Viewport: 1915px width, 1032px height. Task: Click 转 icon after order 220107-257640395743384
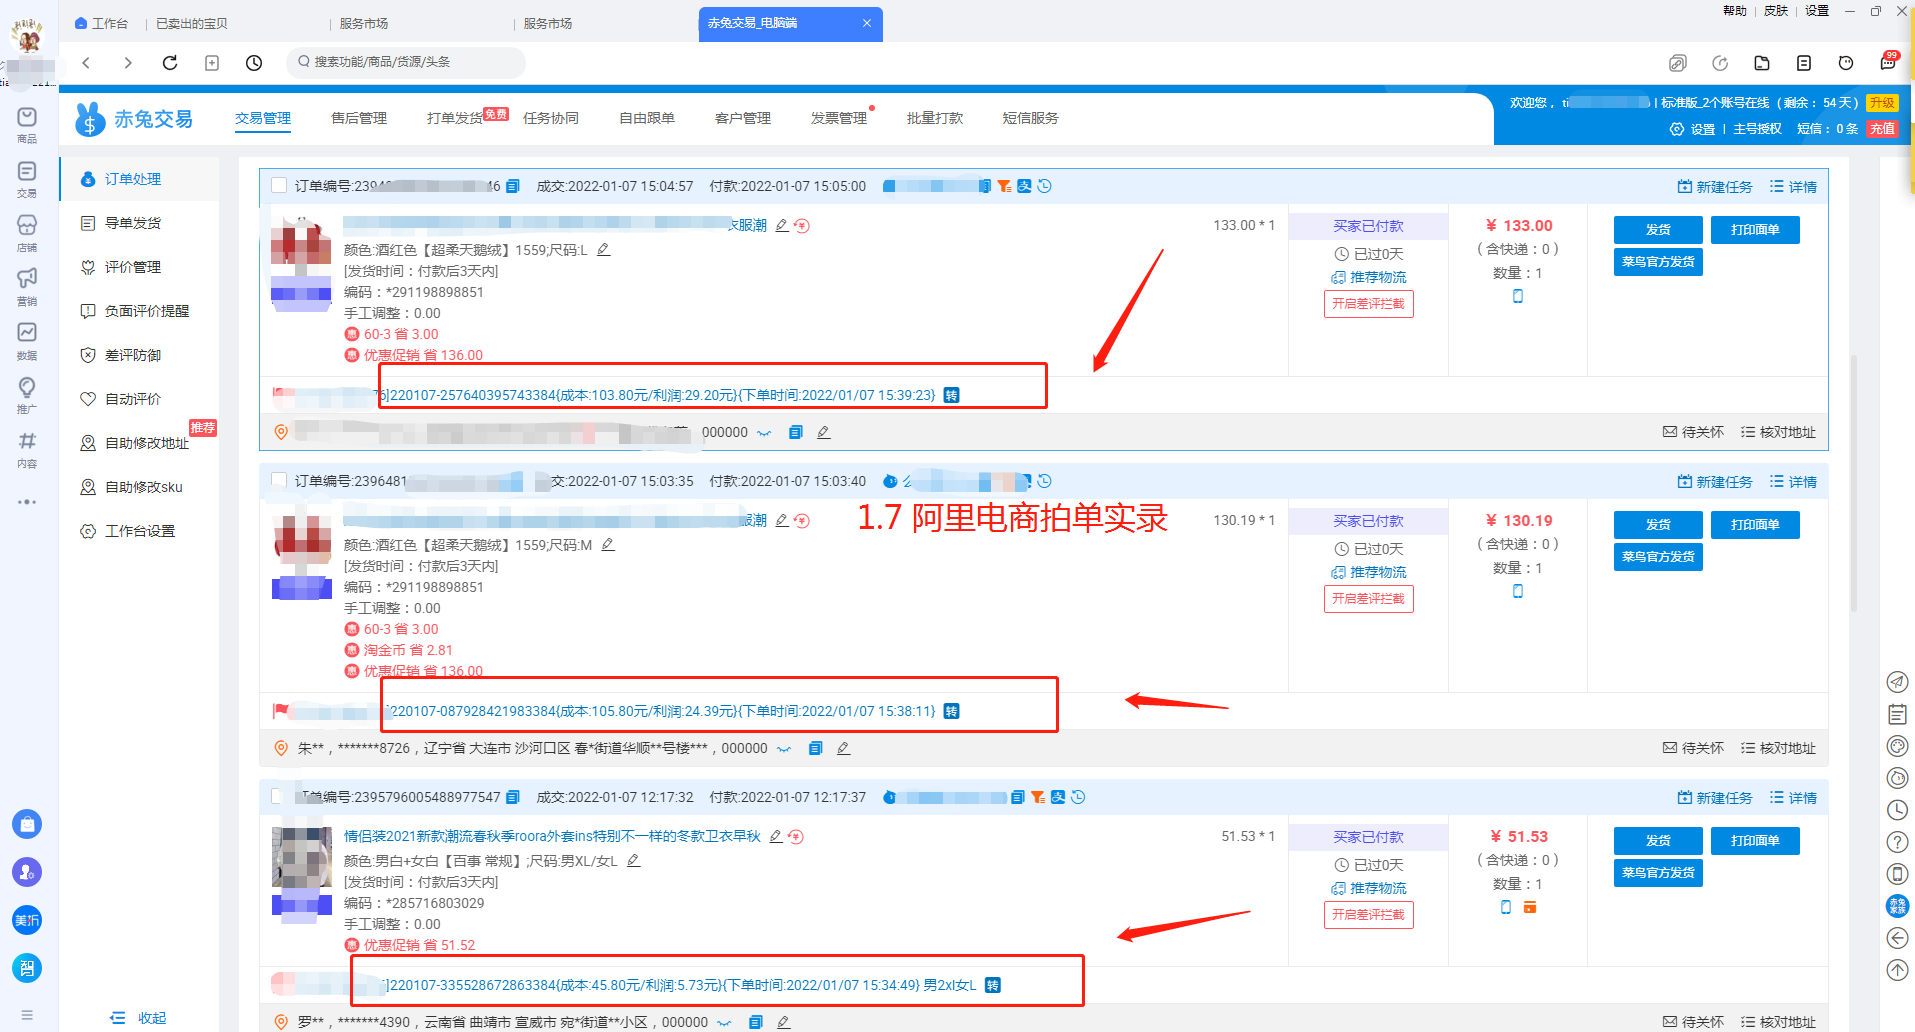pyautogui.click(x=951, y=395)
